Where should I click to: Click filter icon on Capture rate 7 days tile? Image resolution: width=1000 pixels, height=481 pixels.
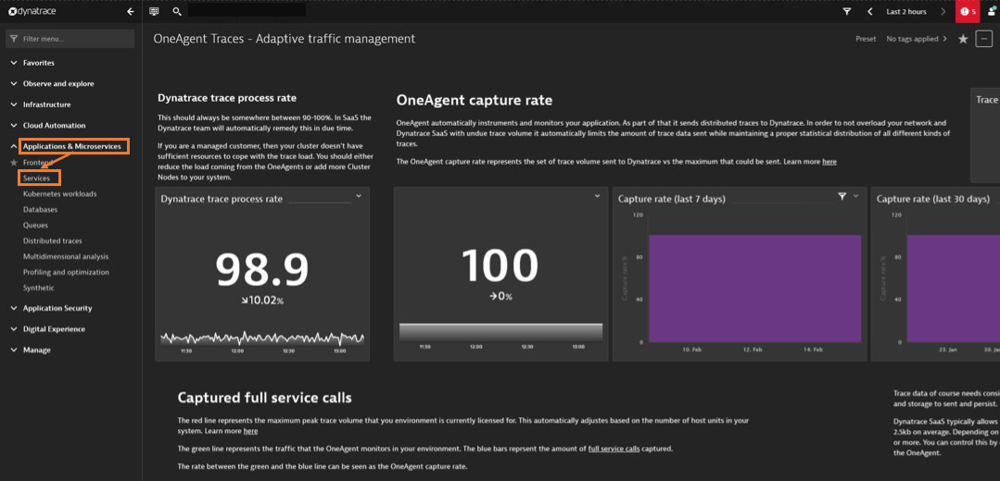pos(842,196)
